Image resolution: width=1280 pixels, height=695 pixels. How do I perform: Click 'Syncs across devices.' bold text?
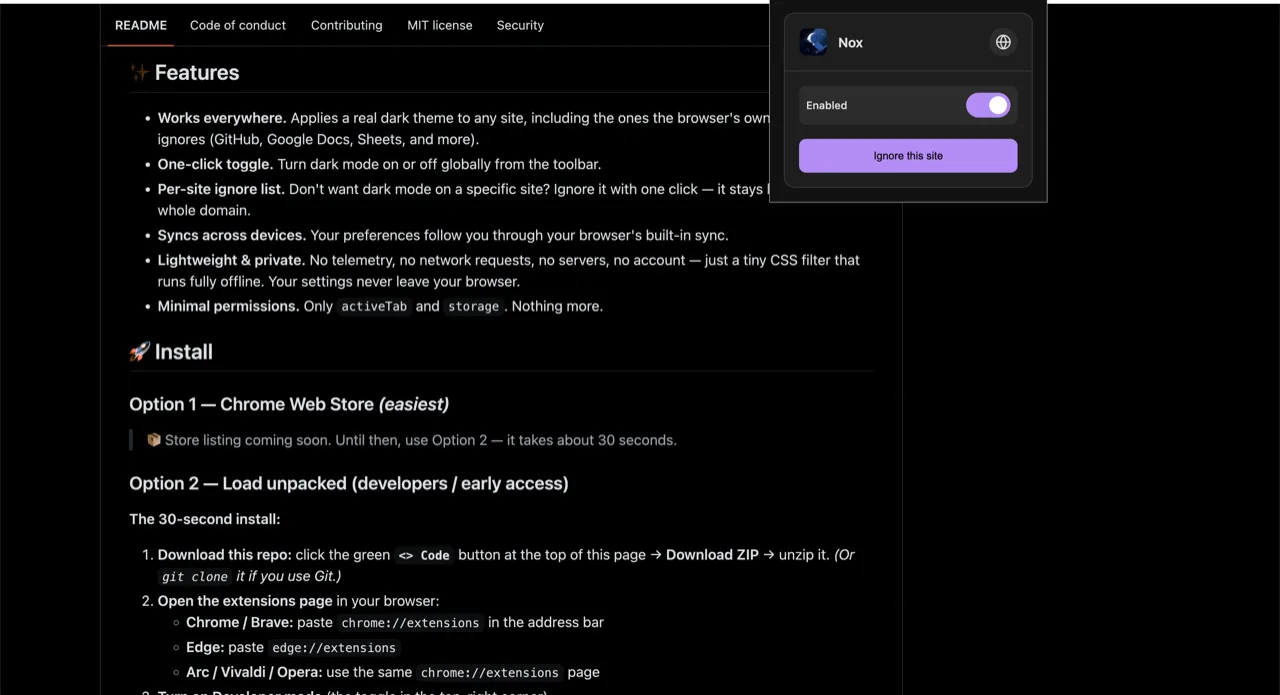[232, 235]
